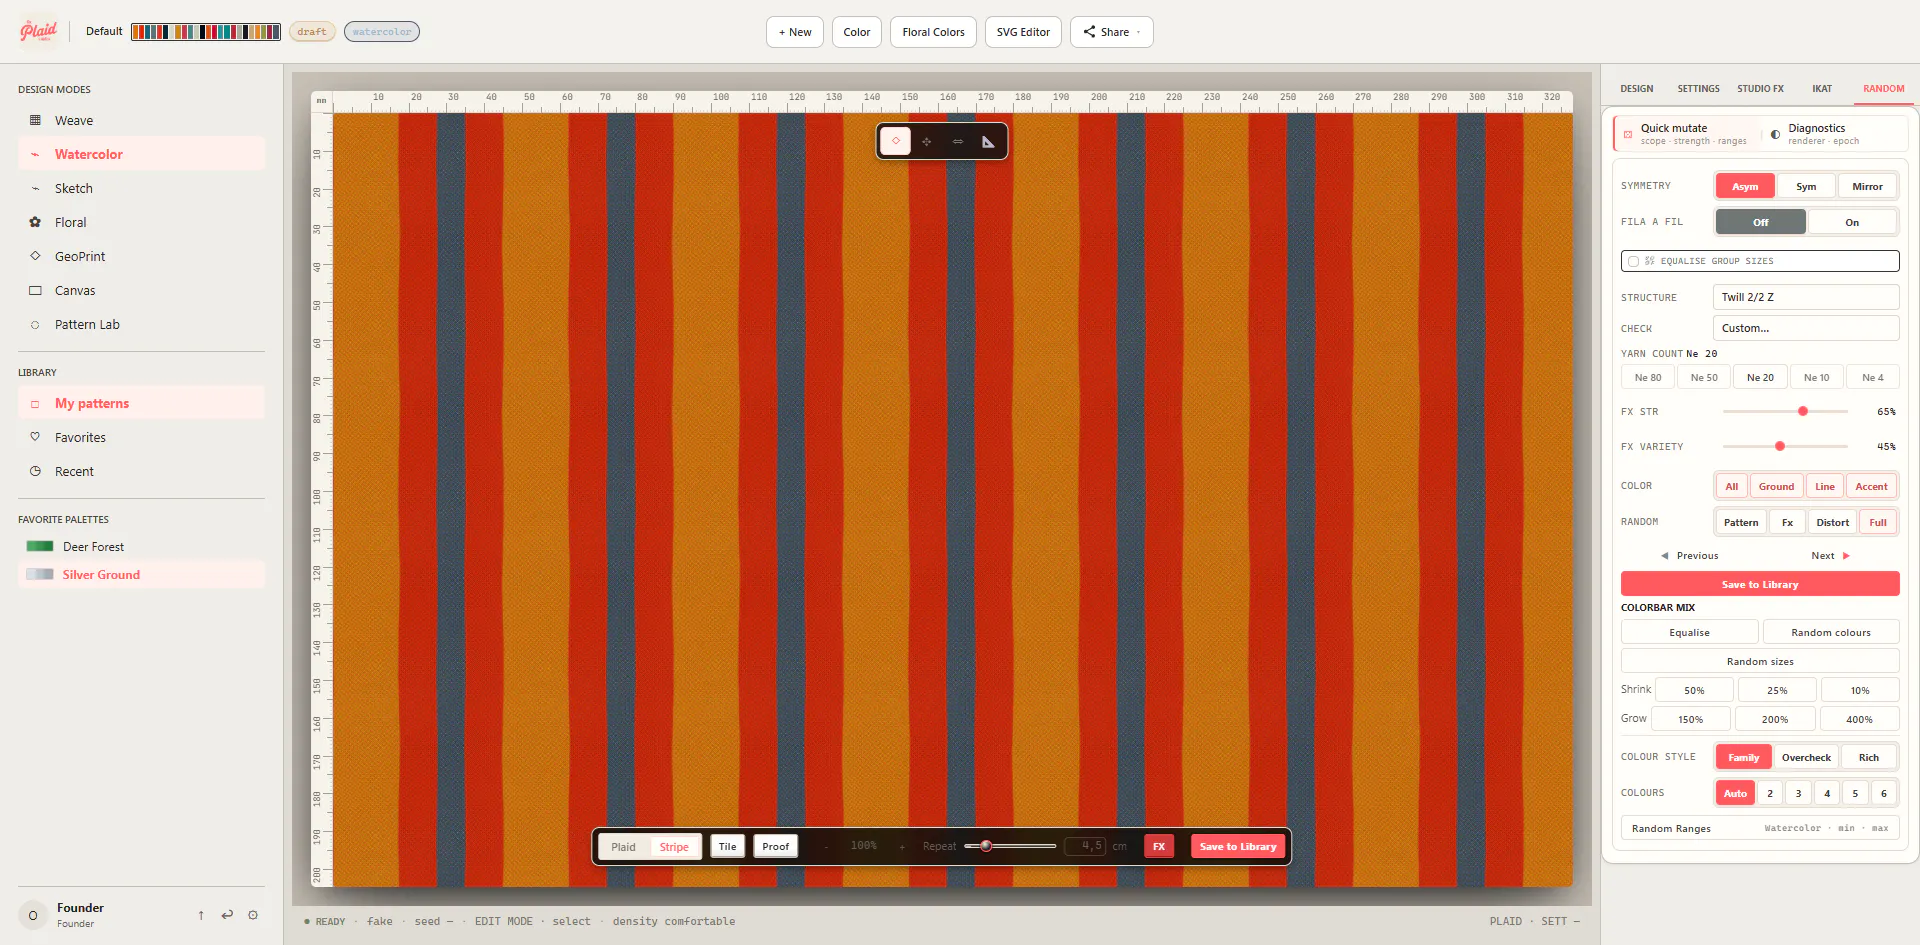Image resolution: width=1920 pixels, height=945 pixels.
Task: Expand the Random Ranges section
Action: [1760, 829]
